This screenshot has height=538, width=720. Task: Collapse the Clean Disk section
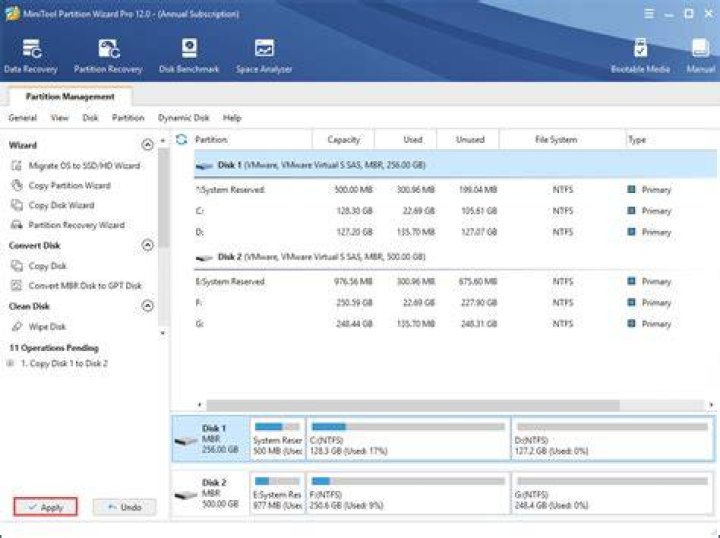pos(147,306)
